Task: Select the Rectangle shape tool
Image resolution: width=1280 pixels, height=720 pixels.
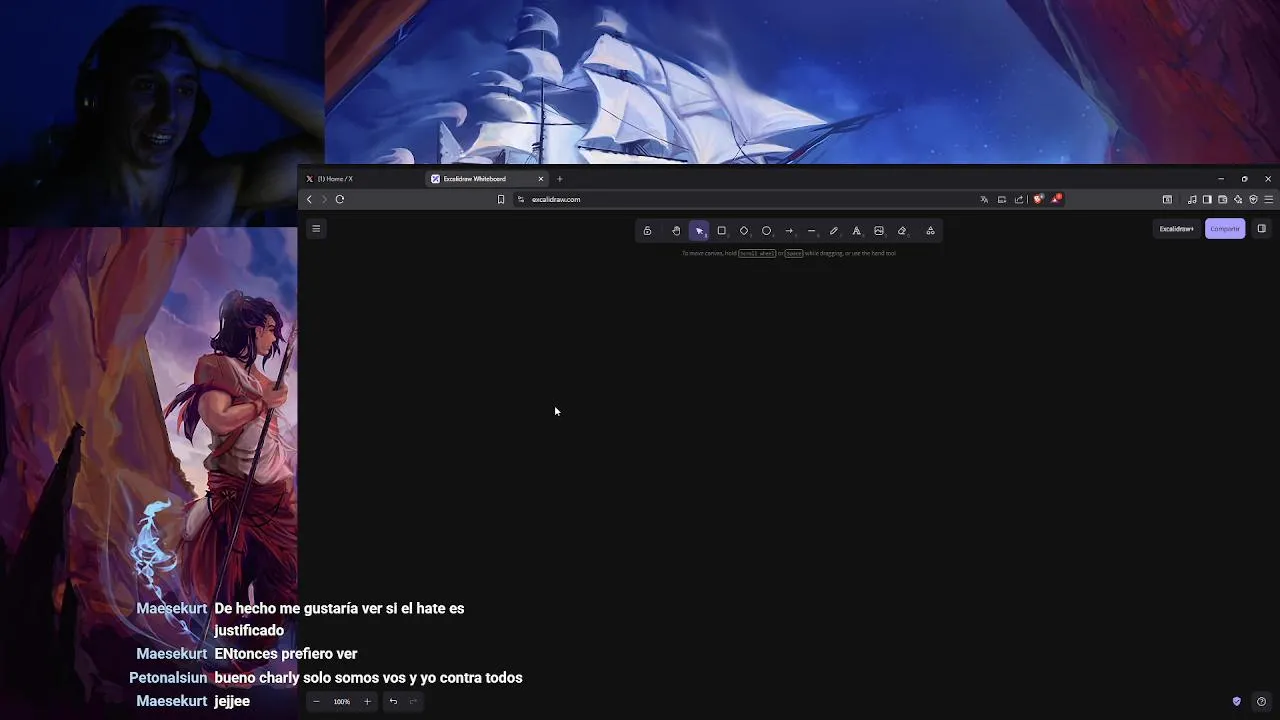Action: pyautogui.click(x=721, y=231)
